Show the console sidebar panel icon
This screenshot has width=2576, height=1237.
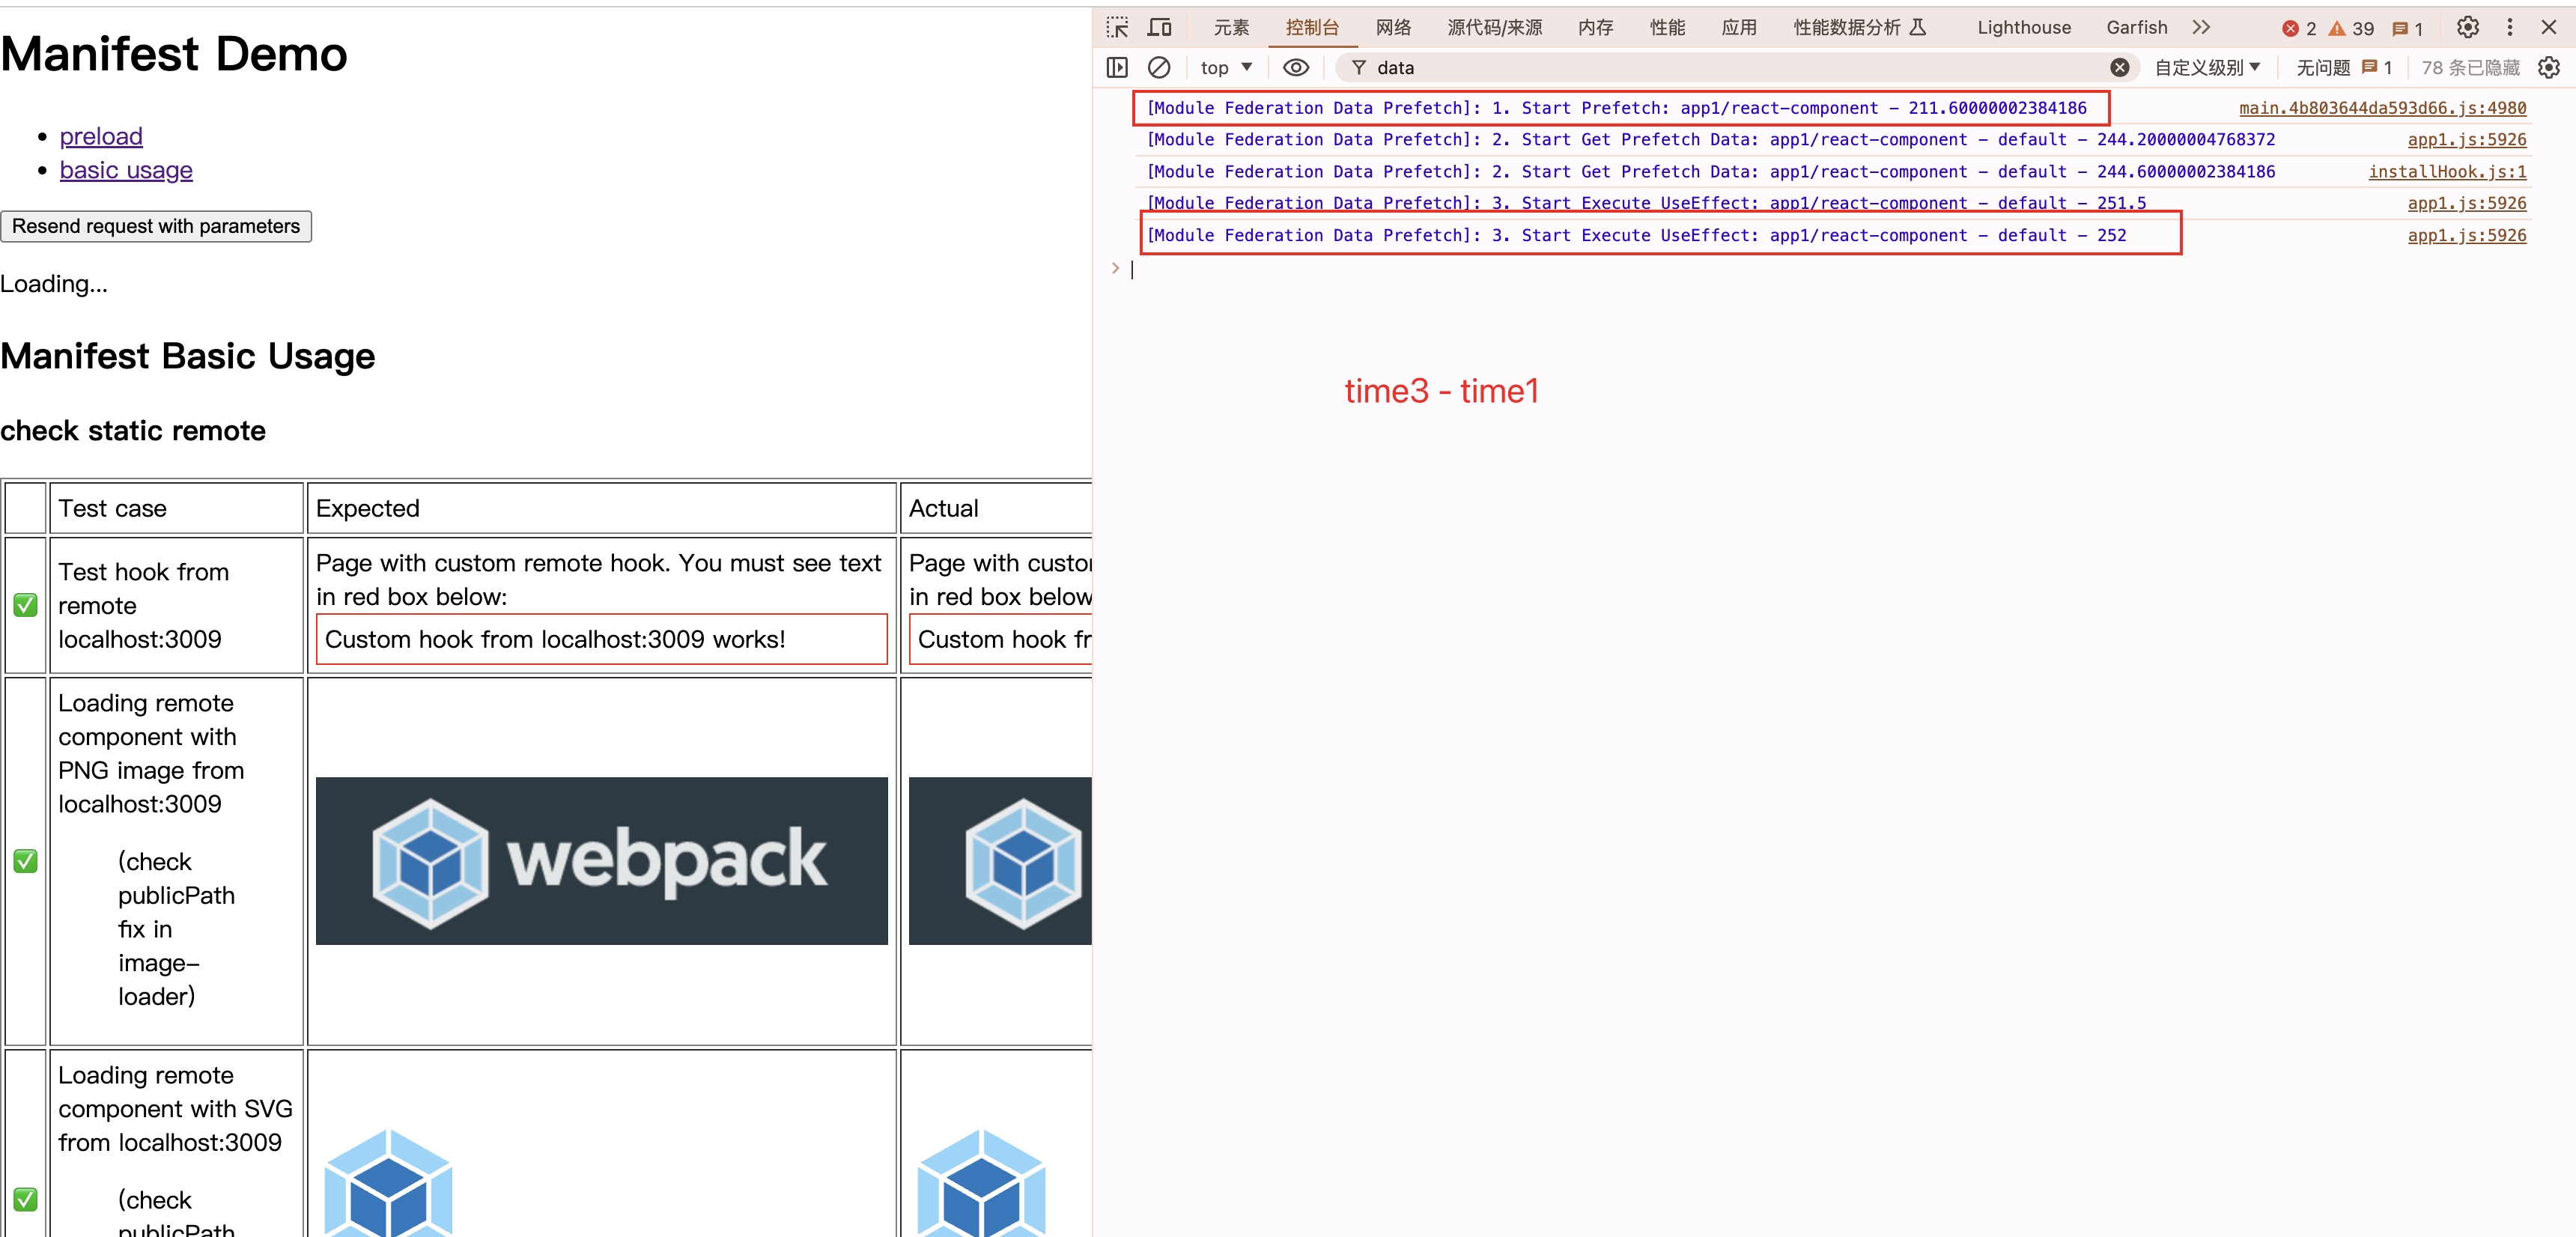coord(1117,67)
